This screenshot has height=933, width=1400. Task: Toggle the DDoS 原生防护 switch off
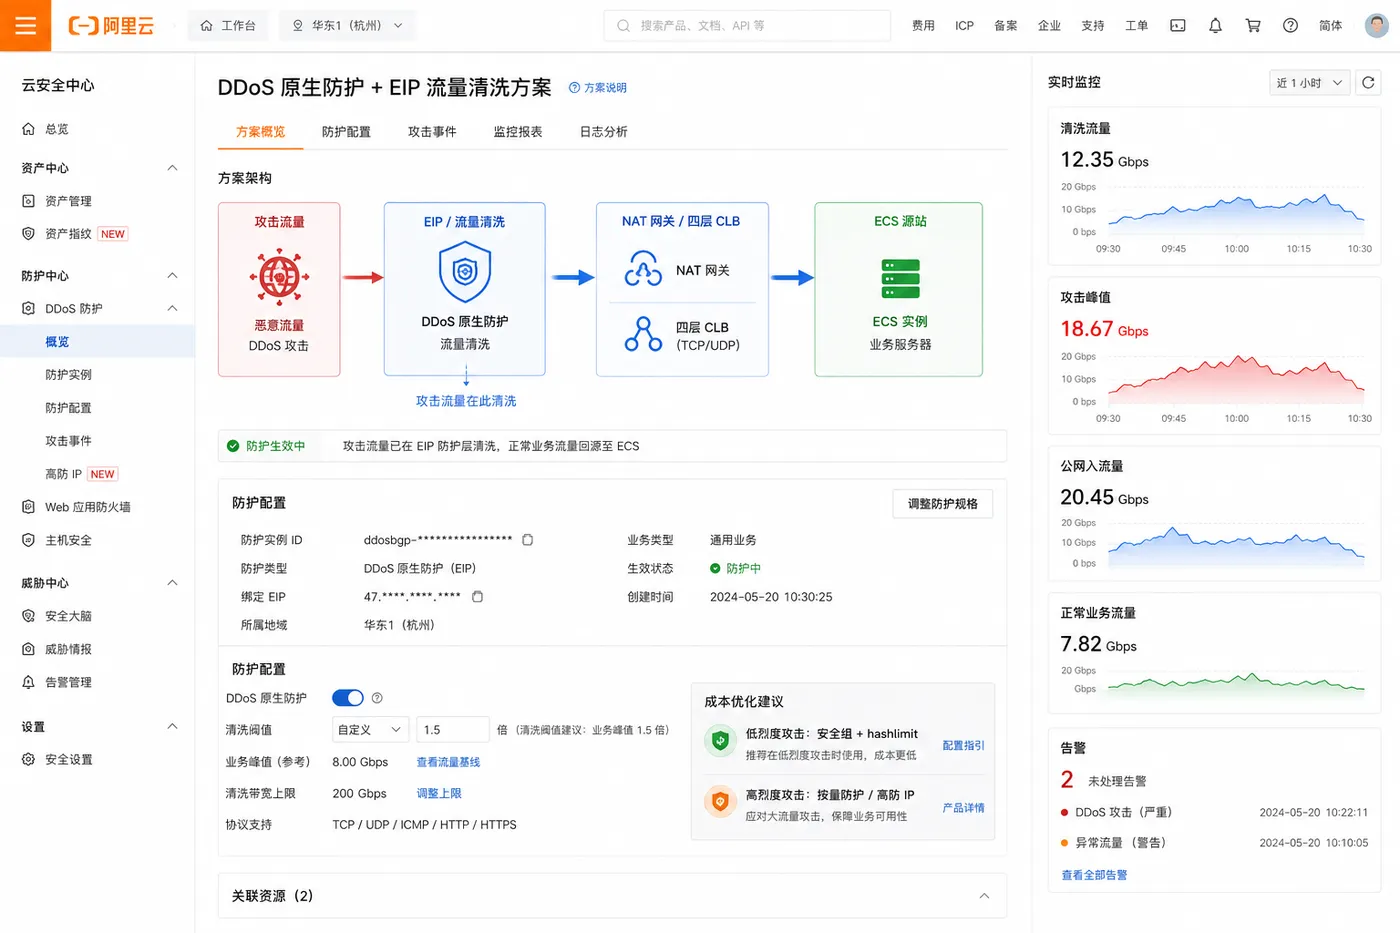348,698
